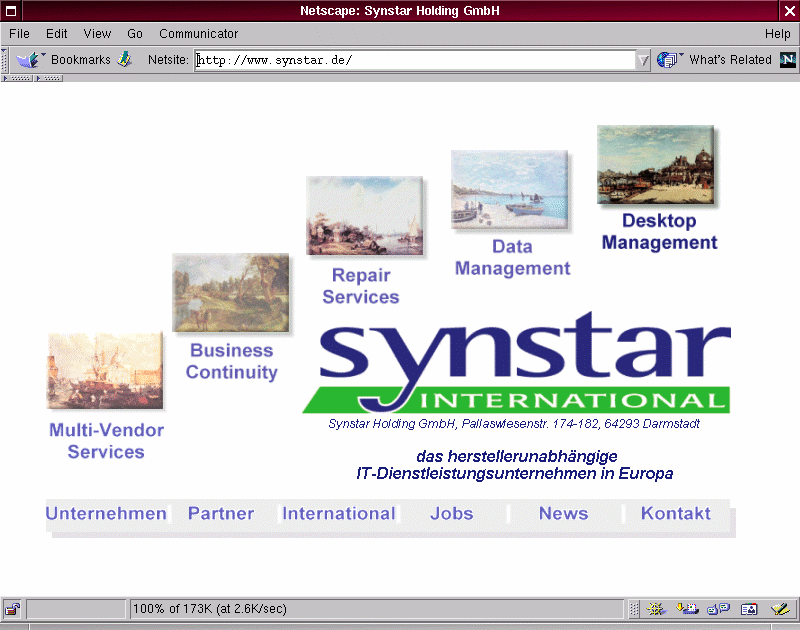Viewport: 800px width, 630px height.
Task: Click into the Netsite URL field
Action: point(415,61)
